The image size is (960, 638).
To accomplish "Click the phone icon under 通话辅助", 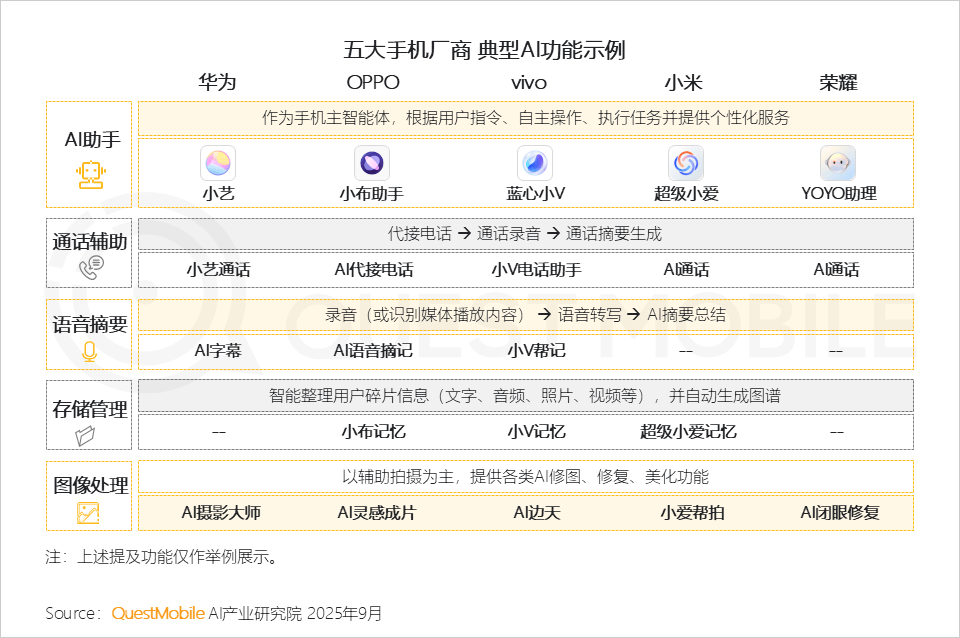I will (91, 268).
